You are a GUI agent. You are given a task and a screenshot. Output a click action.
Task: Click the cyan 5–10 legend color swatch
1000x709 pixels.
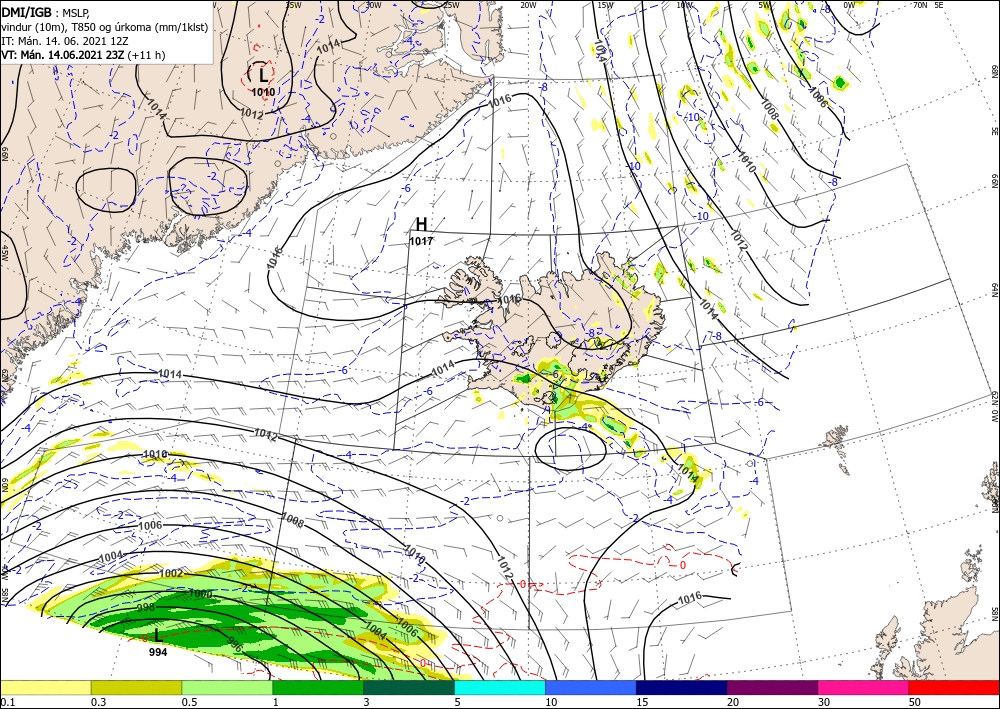(x=500, y=687)
